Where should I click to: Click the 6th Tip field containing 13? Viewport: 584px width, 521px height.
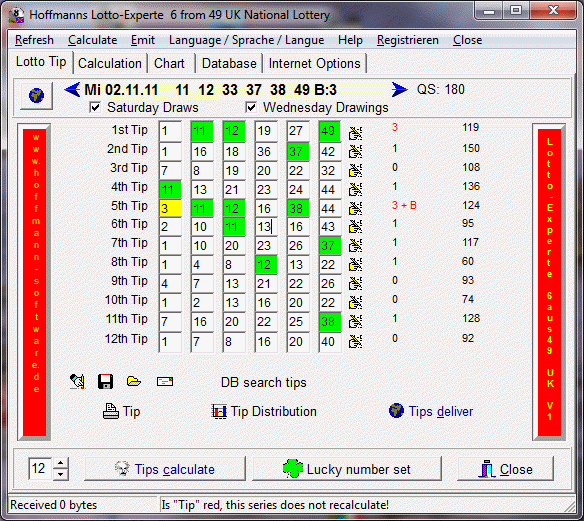pos(266,226)
